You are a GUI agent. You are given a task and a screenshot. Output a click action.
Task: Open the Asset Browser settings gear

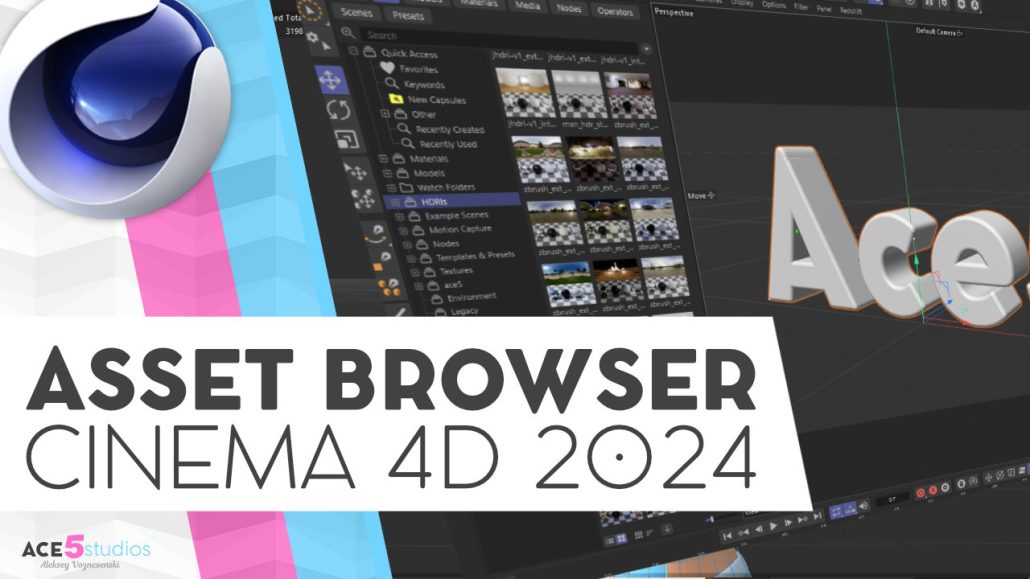(311, 36)
